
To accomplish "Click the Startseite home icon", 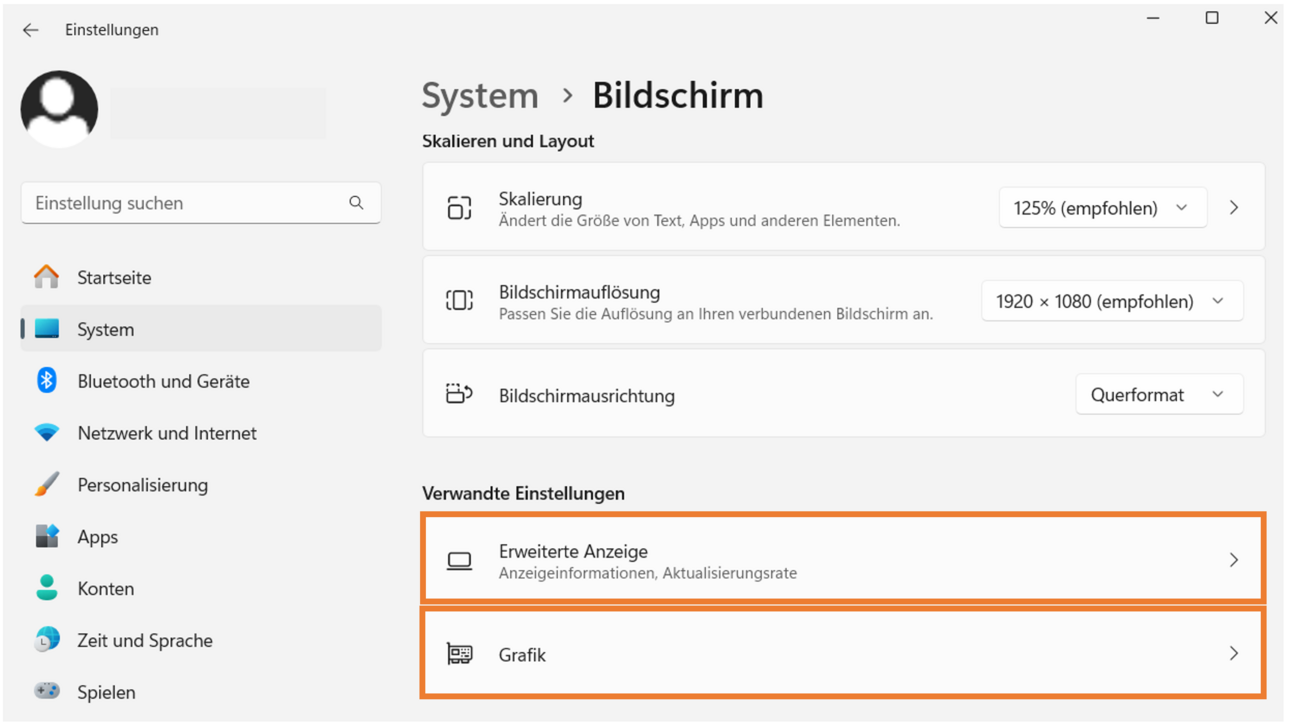I will coord(47,277).
